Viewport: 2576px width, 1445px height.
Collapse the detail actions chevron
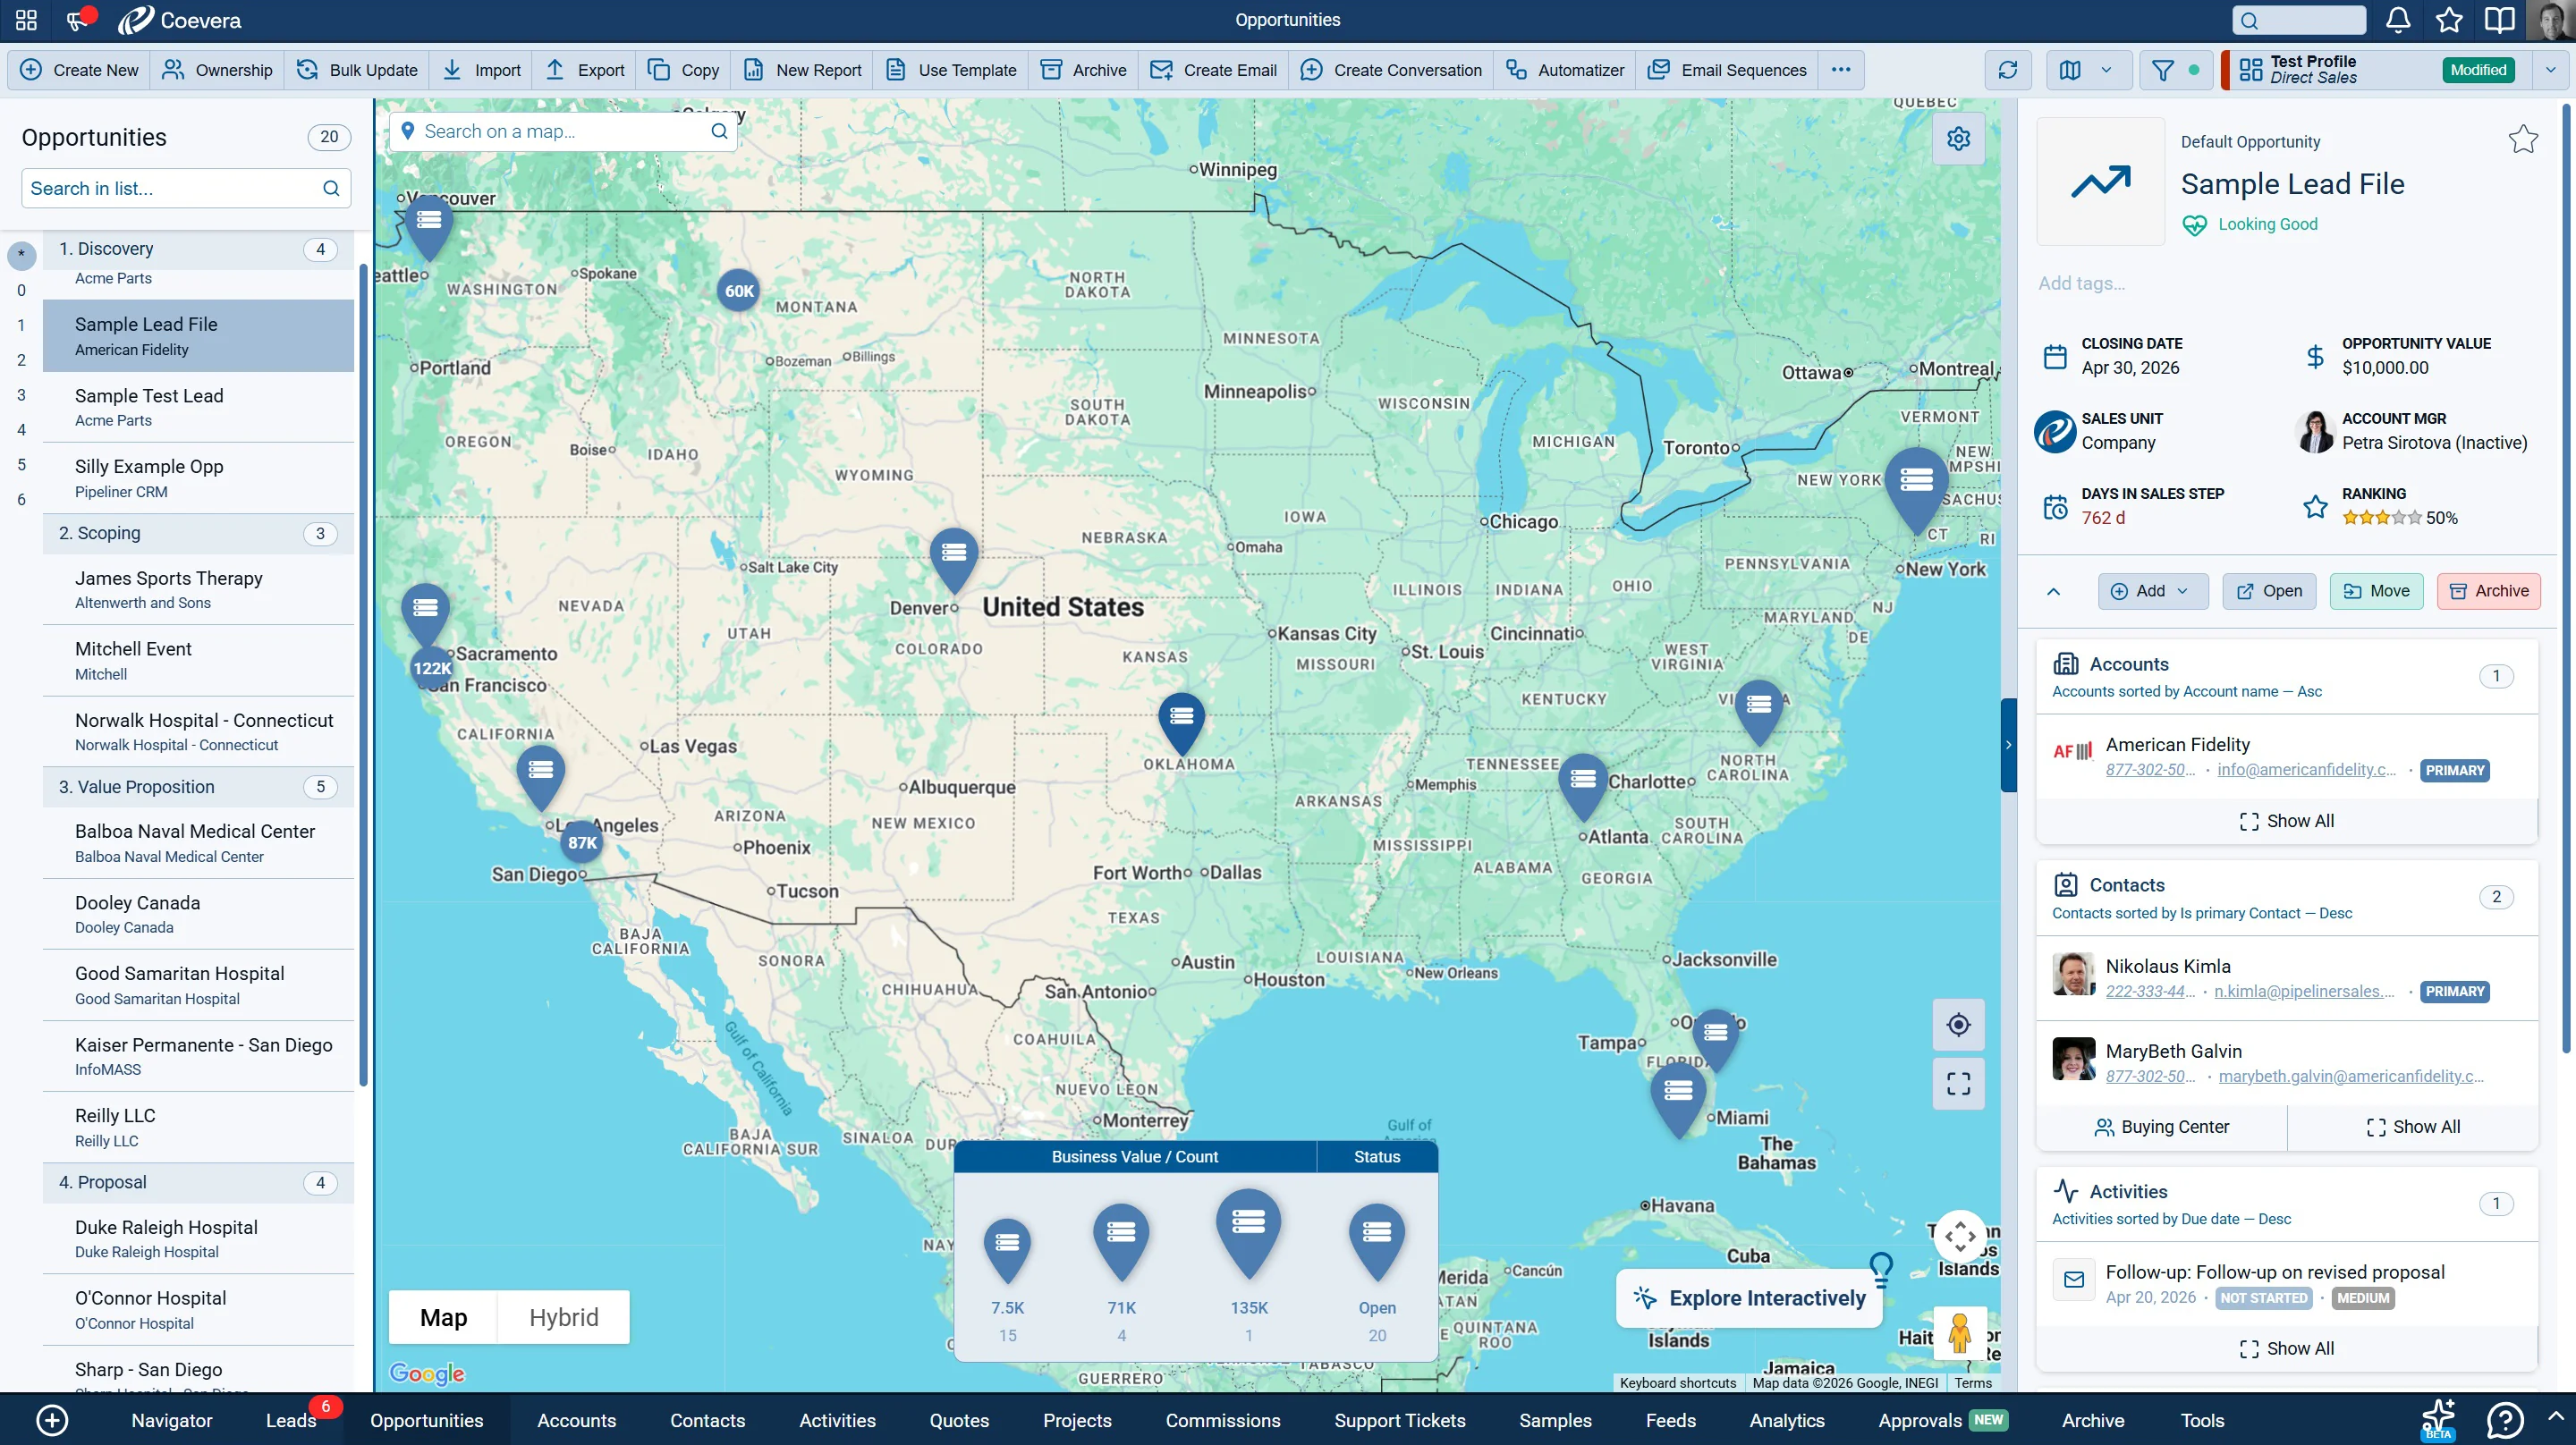pos(2054,591)
